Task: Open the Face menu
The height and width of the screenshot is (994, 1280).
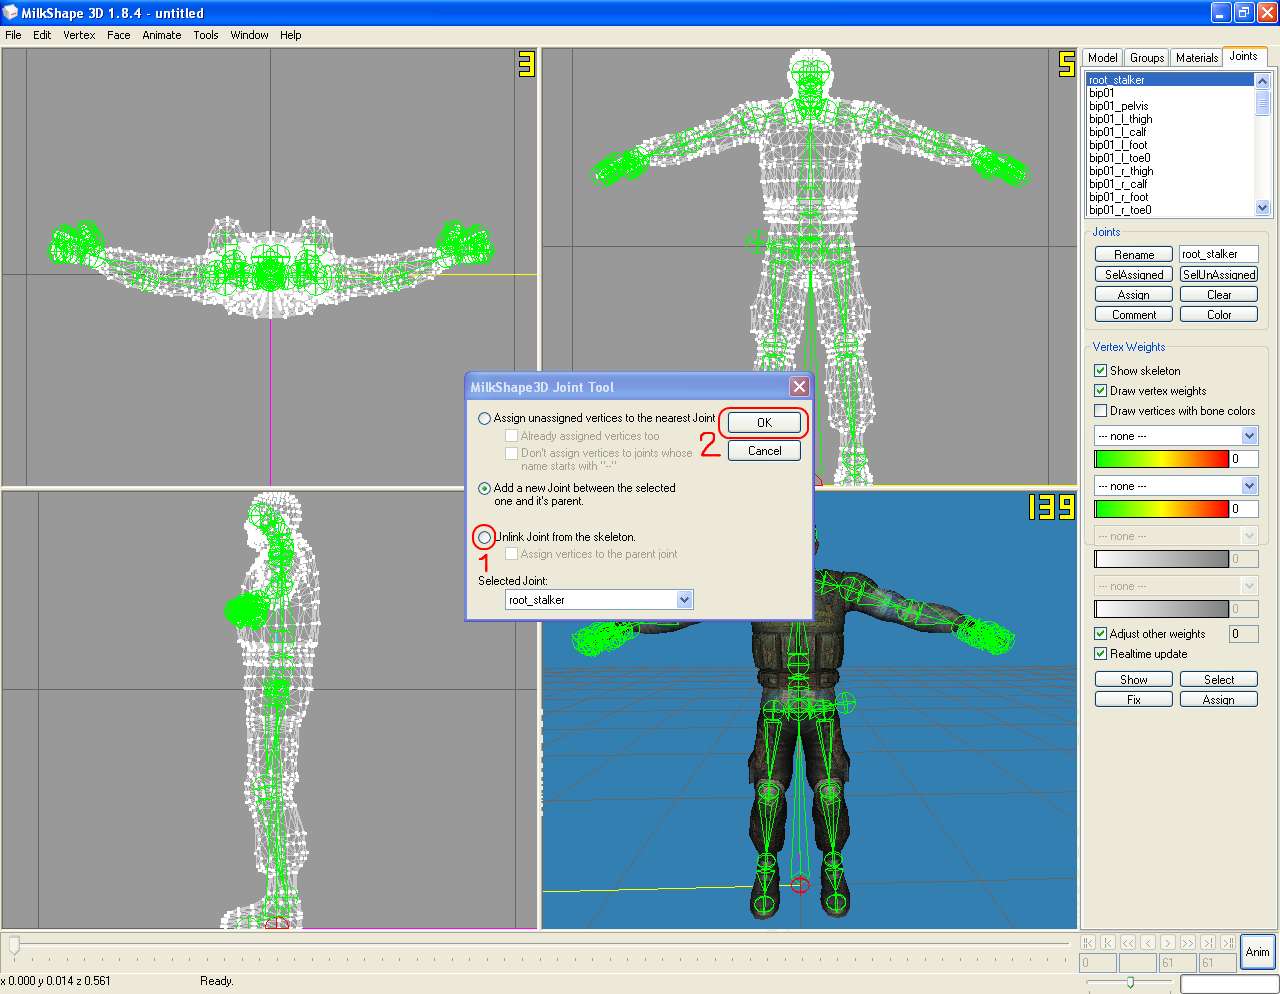Action: (x=118, y=35)
